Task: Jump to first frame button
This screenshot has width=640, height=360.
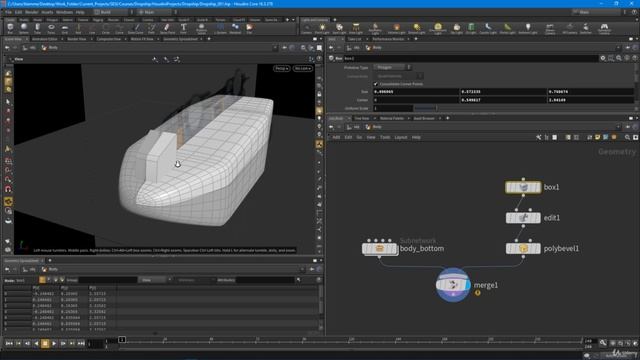Action: pyautogui.click(x=9, y=344)
